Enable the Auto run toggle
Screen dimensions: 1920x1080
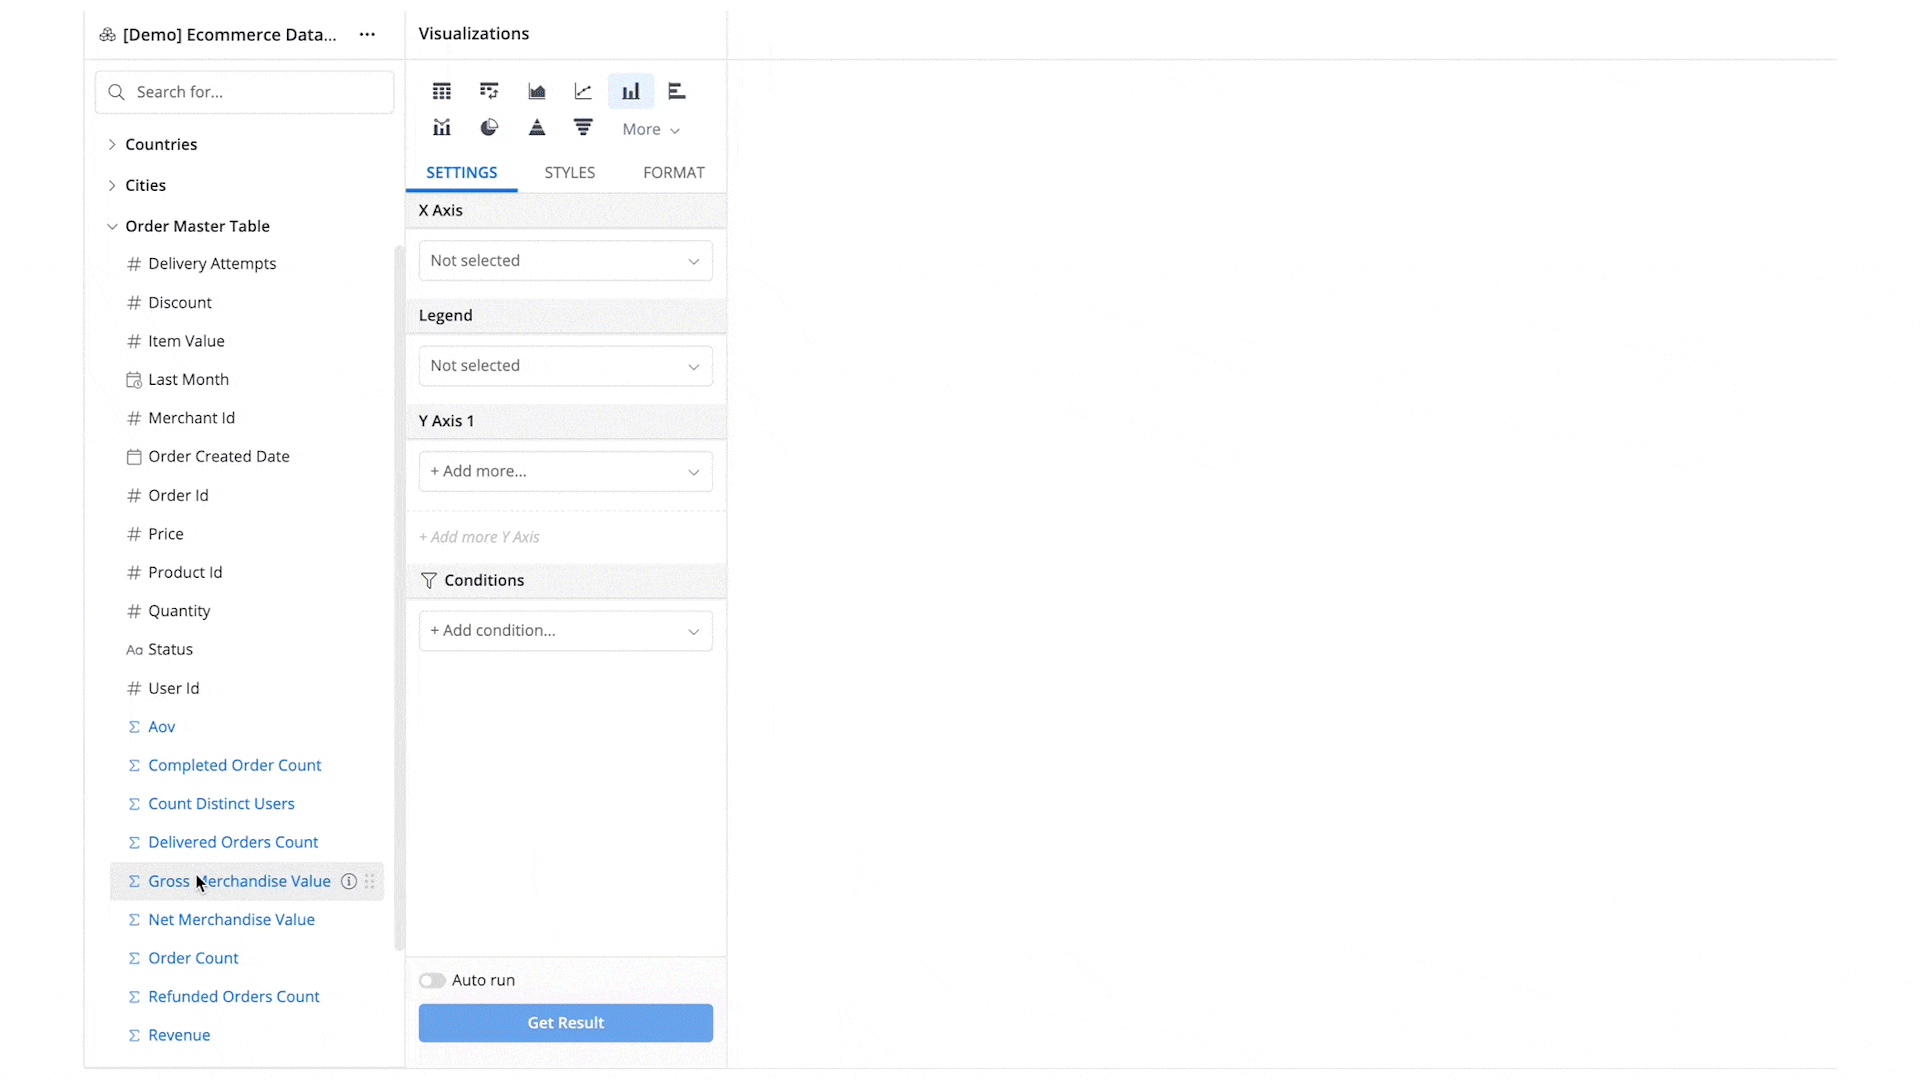point(432,980)
